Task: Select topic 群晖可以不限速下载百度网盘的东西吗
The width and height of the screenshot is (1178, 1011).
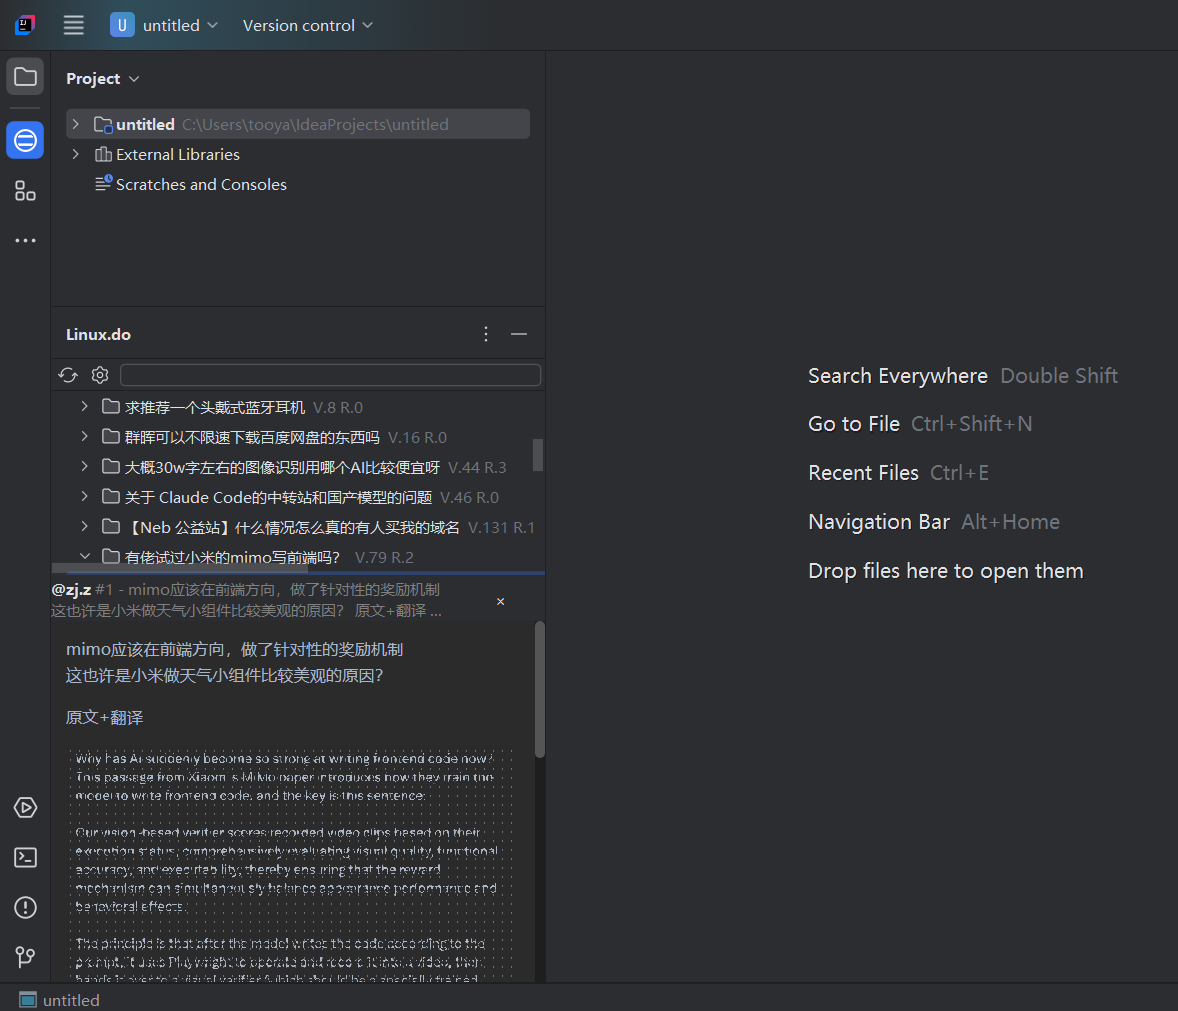Action: tap(252, 437)
